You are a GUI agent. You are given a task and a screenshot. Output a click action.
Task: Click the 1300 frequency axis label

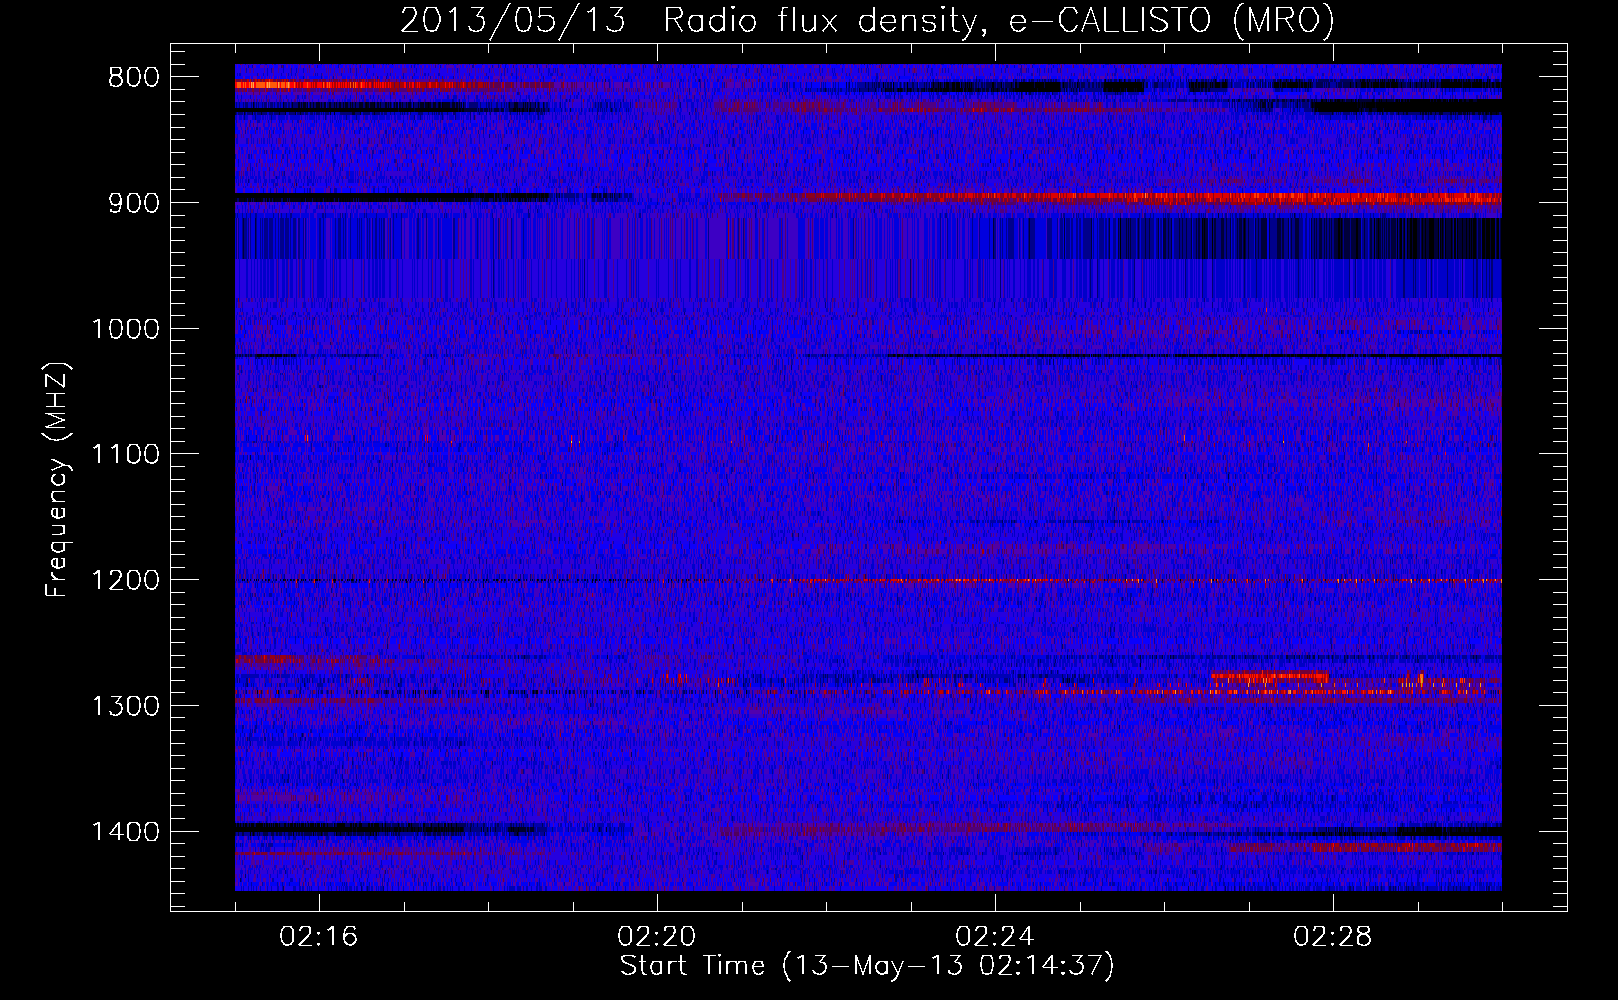pyautogui.click(x=125, y=706)
